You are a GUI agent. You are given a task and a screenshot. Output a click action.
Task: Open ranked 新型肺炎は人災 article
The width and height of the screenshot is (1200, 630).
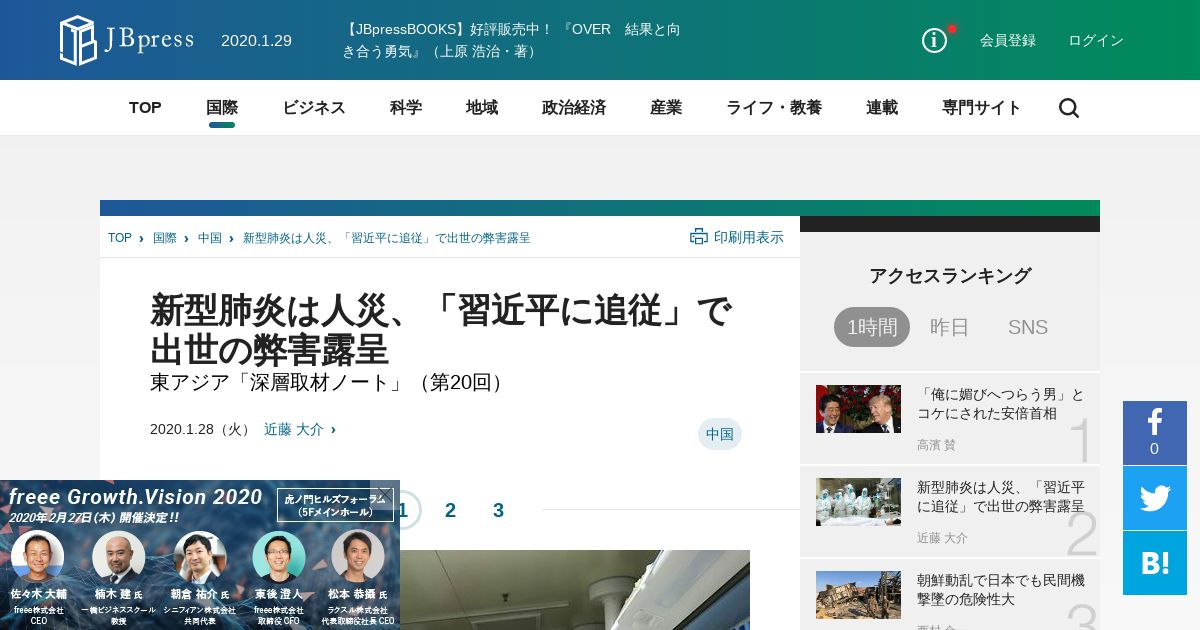coord(1001,497)
